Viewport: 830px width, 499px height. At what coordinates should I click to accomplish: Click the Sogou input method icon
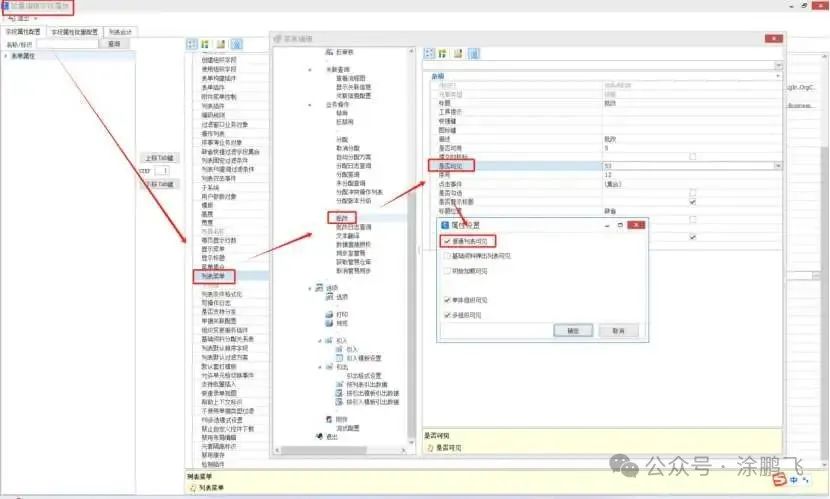click(778, 480)
